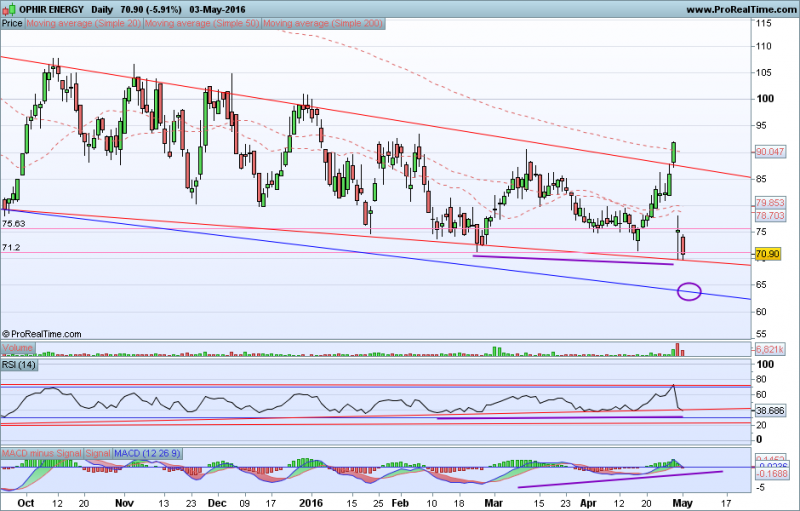Click the chart icon beside OPHIR ENERGY title
Image resolution: width=800 pixels, height=511 pixels.
point(8,8)
